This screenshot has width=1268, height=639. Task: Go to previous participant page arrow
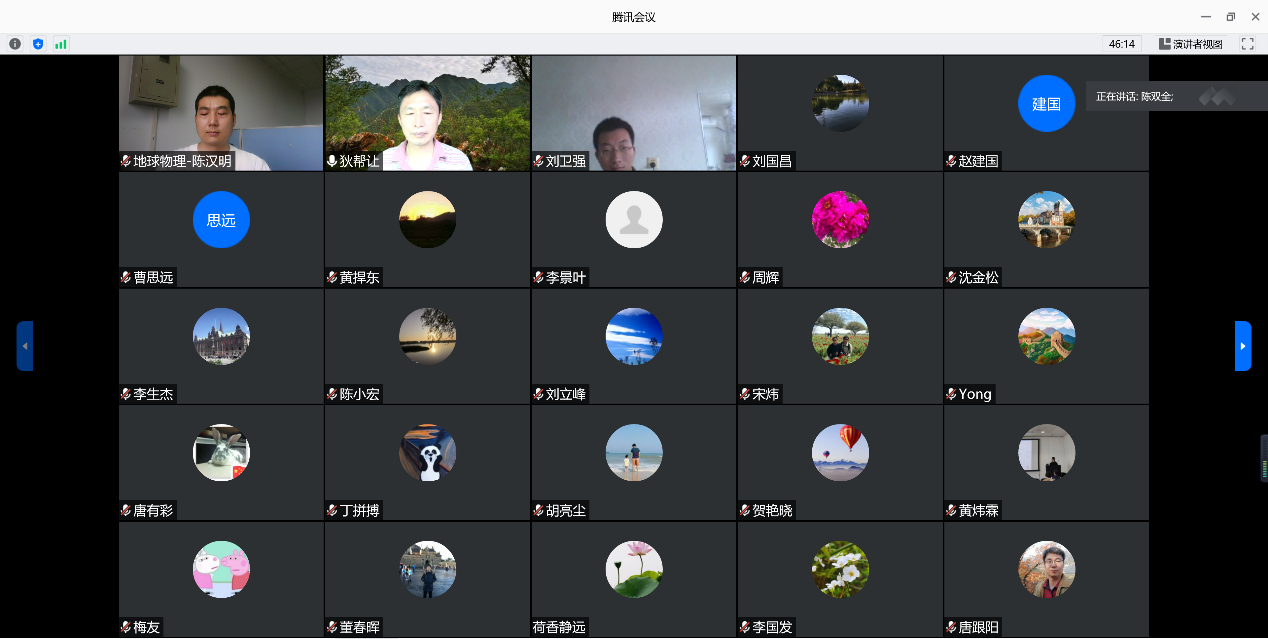click(25, 346)
